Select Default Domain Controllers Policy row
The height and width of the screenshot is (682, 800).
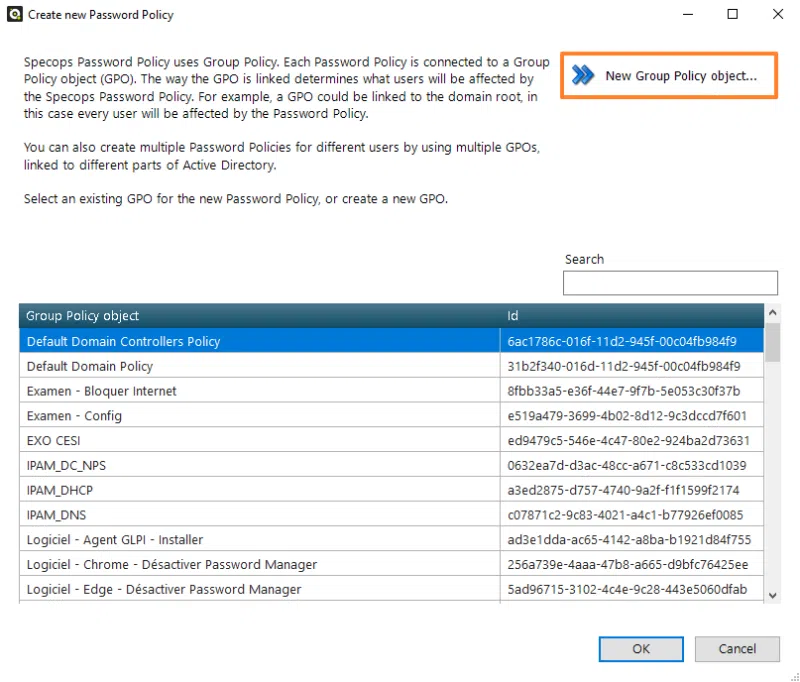click(x=123, y=341)
